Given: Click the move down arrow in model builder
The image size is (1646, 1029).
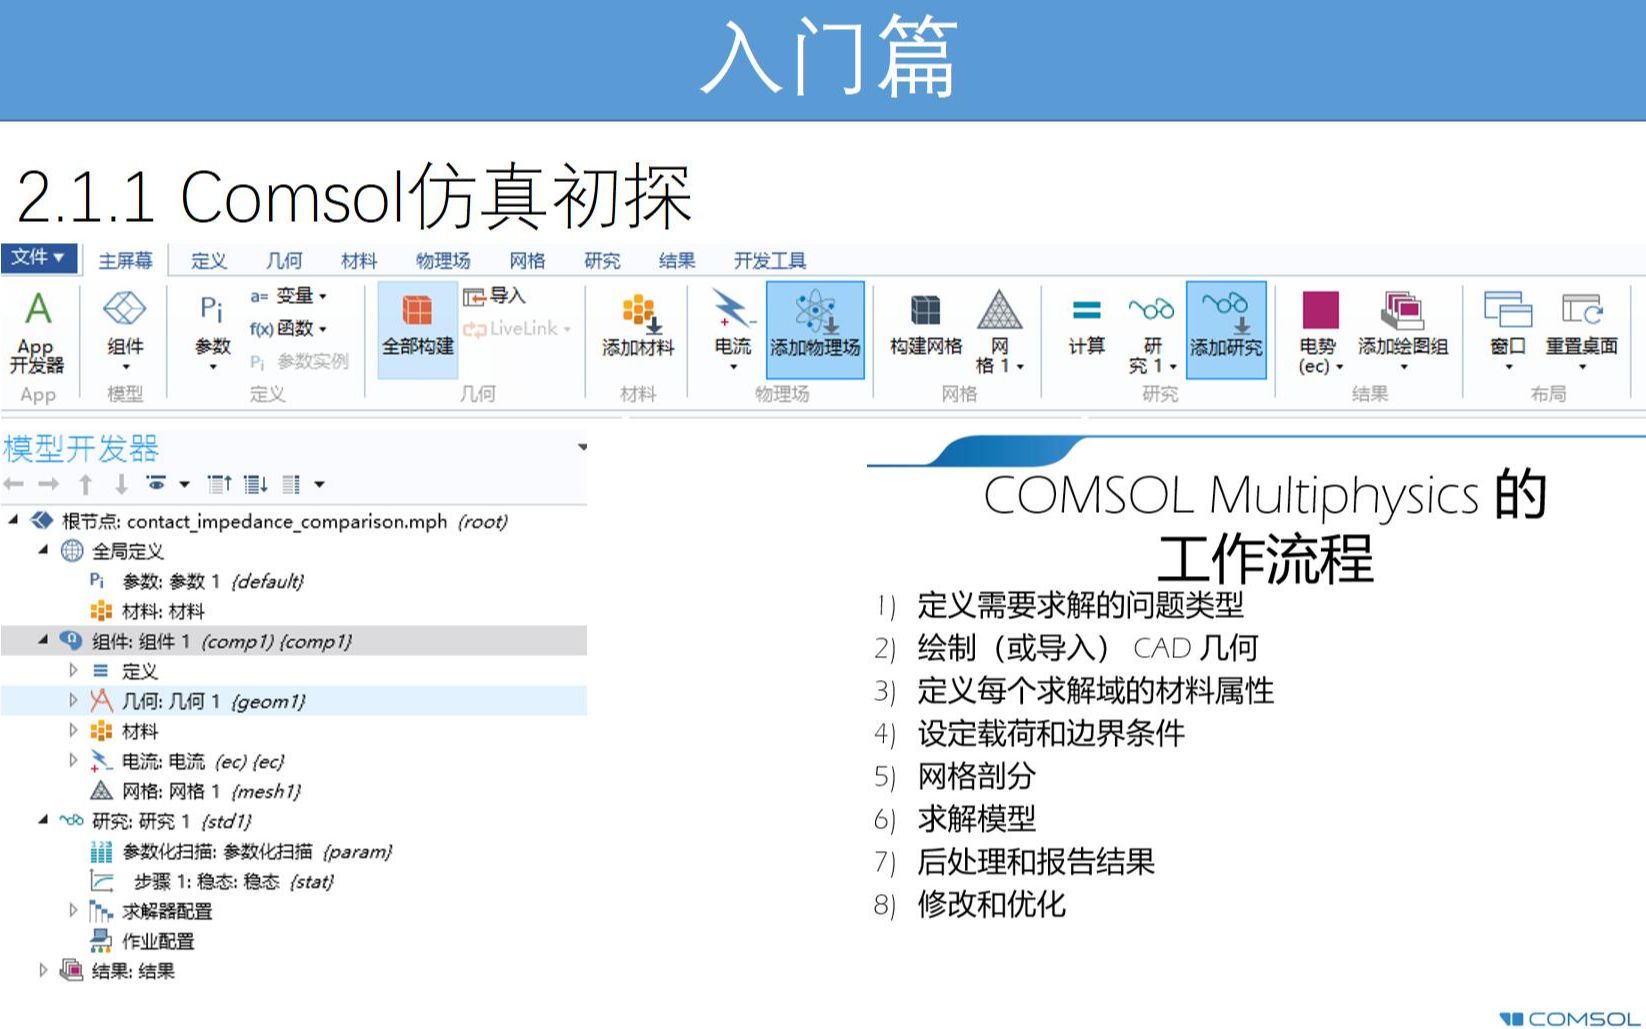Looking at the screenshot, I should [x=121, y=485].
